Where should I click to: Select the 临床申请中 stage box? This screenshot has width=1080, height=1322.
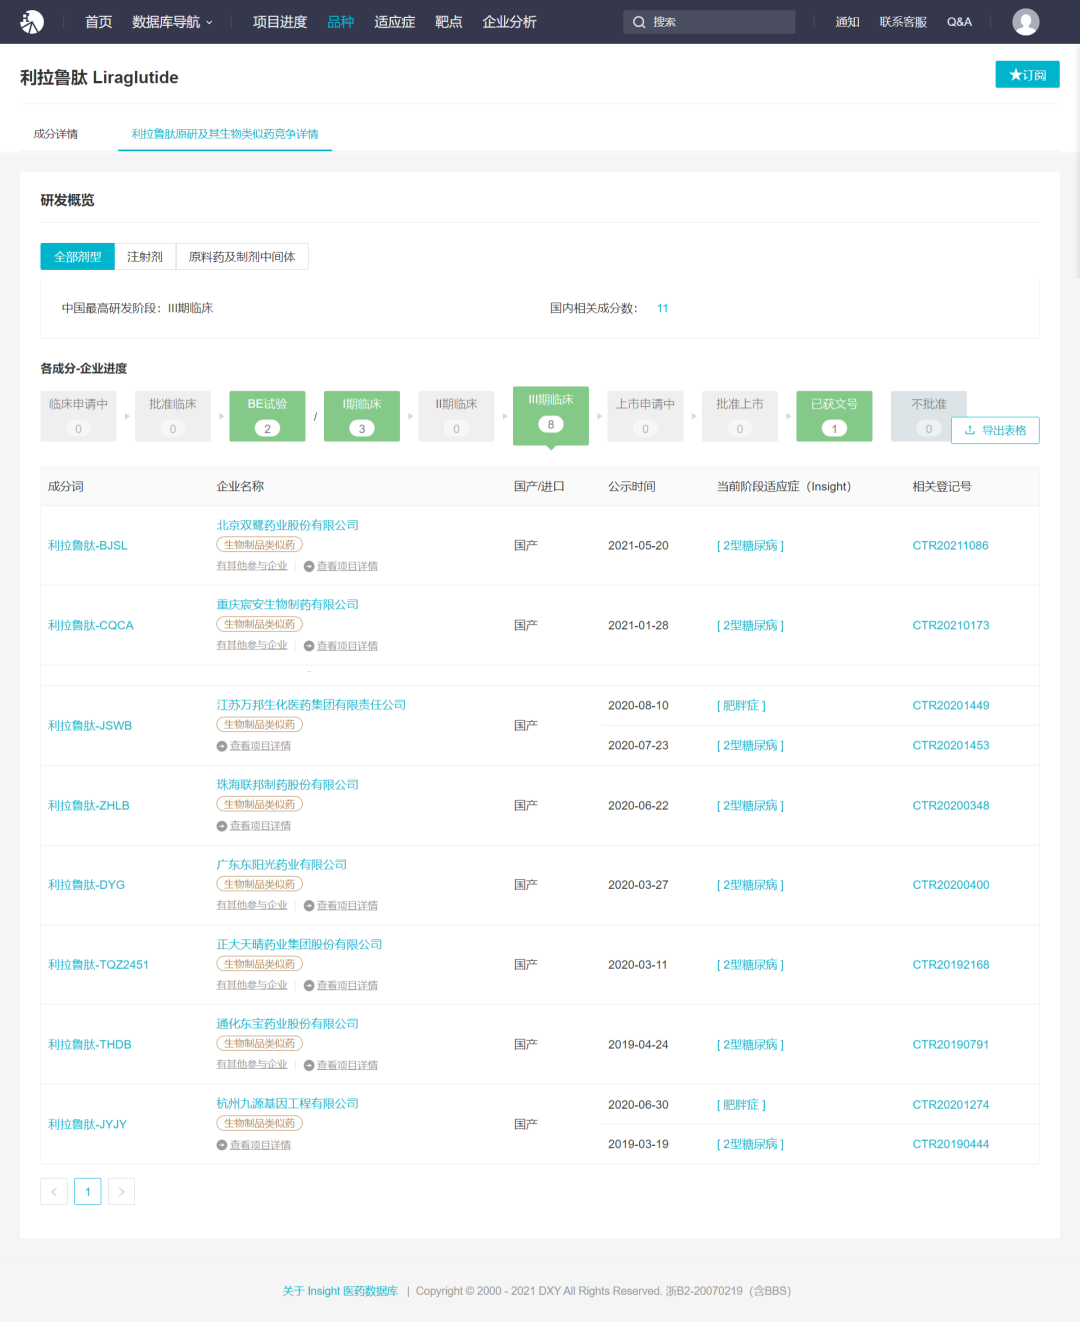click(x=79, y=416)
